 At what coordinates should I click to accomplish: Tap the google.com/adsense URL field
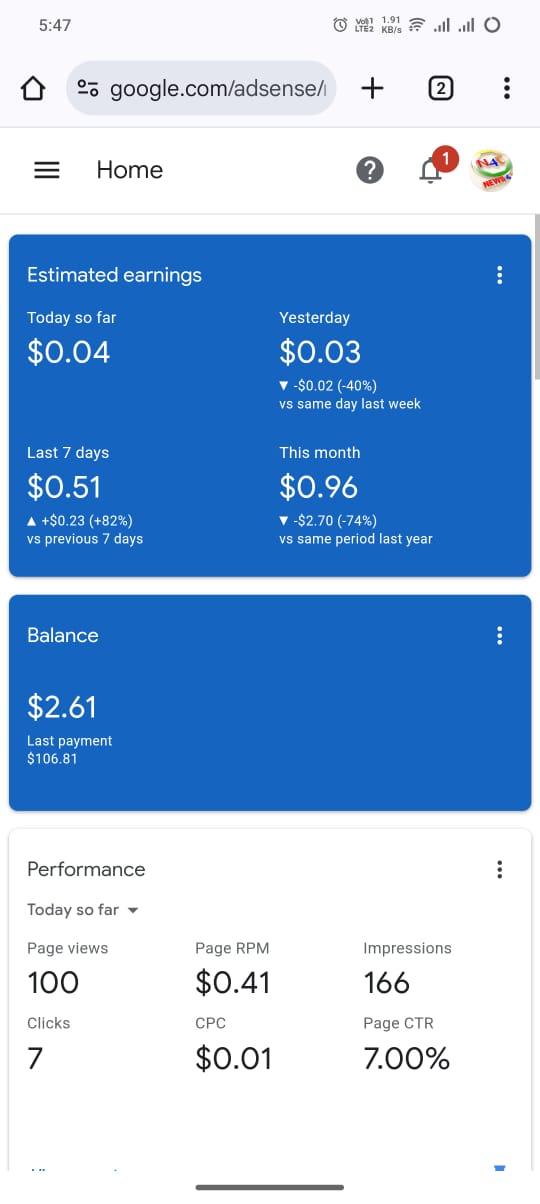tap(201, 89)
